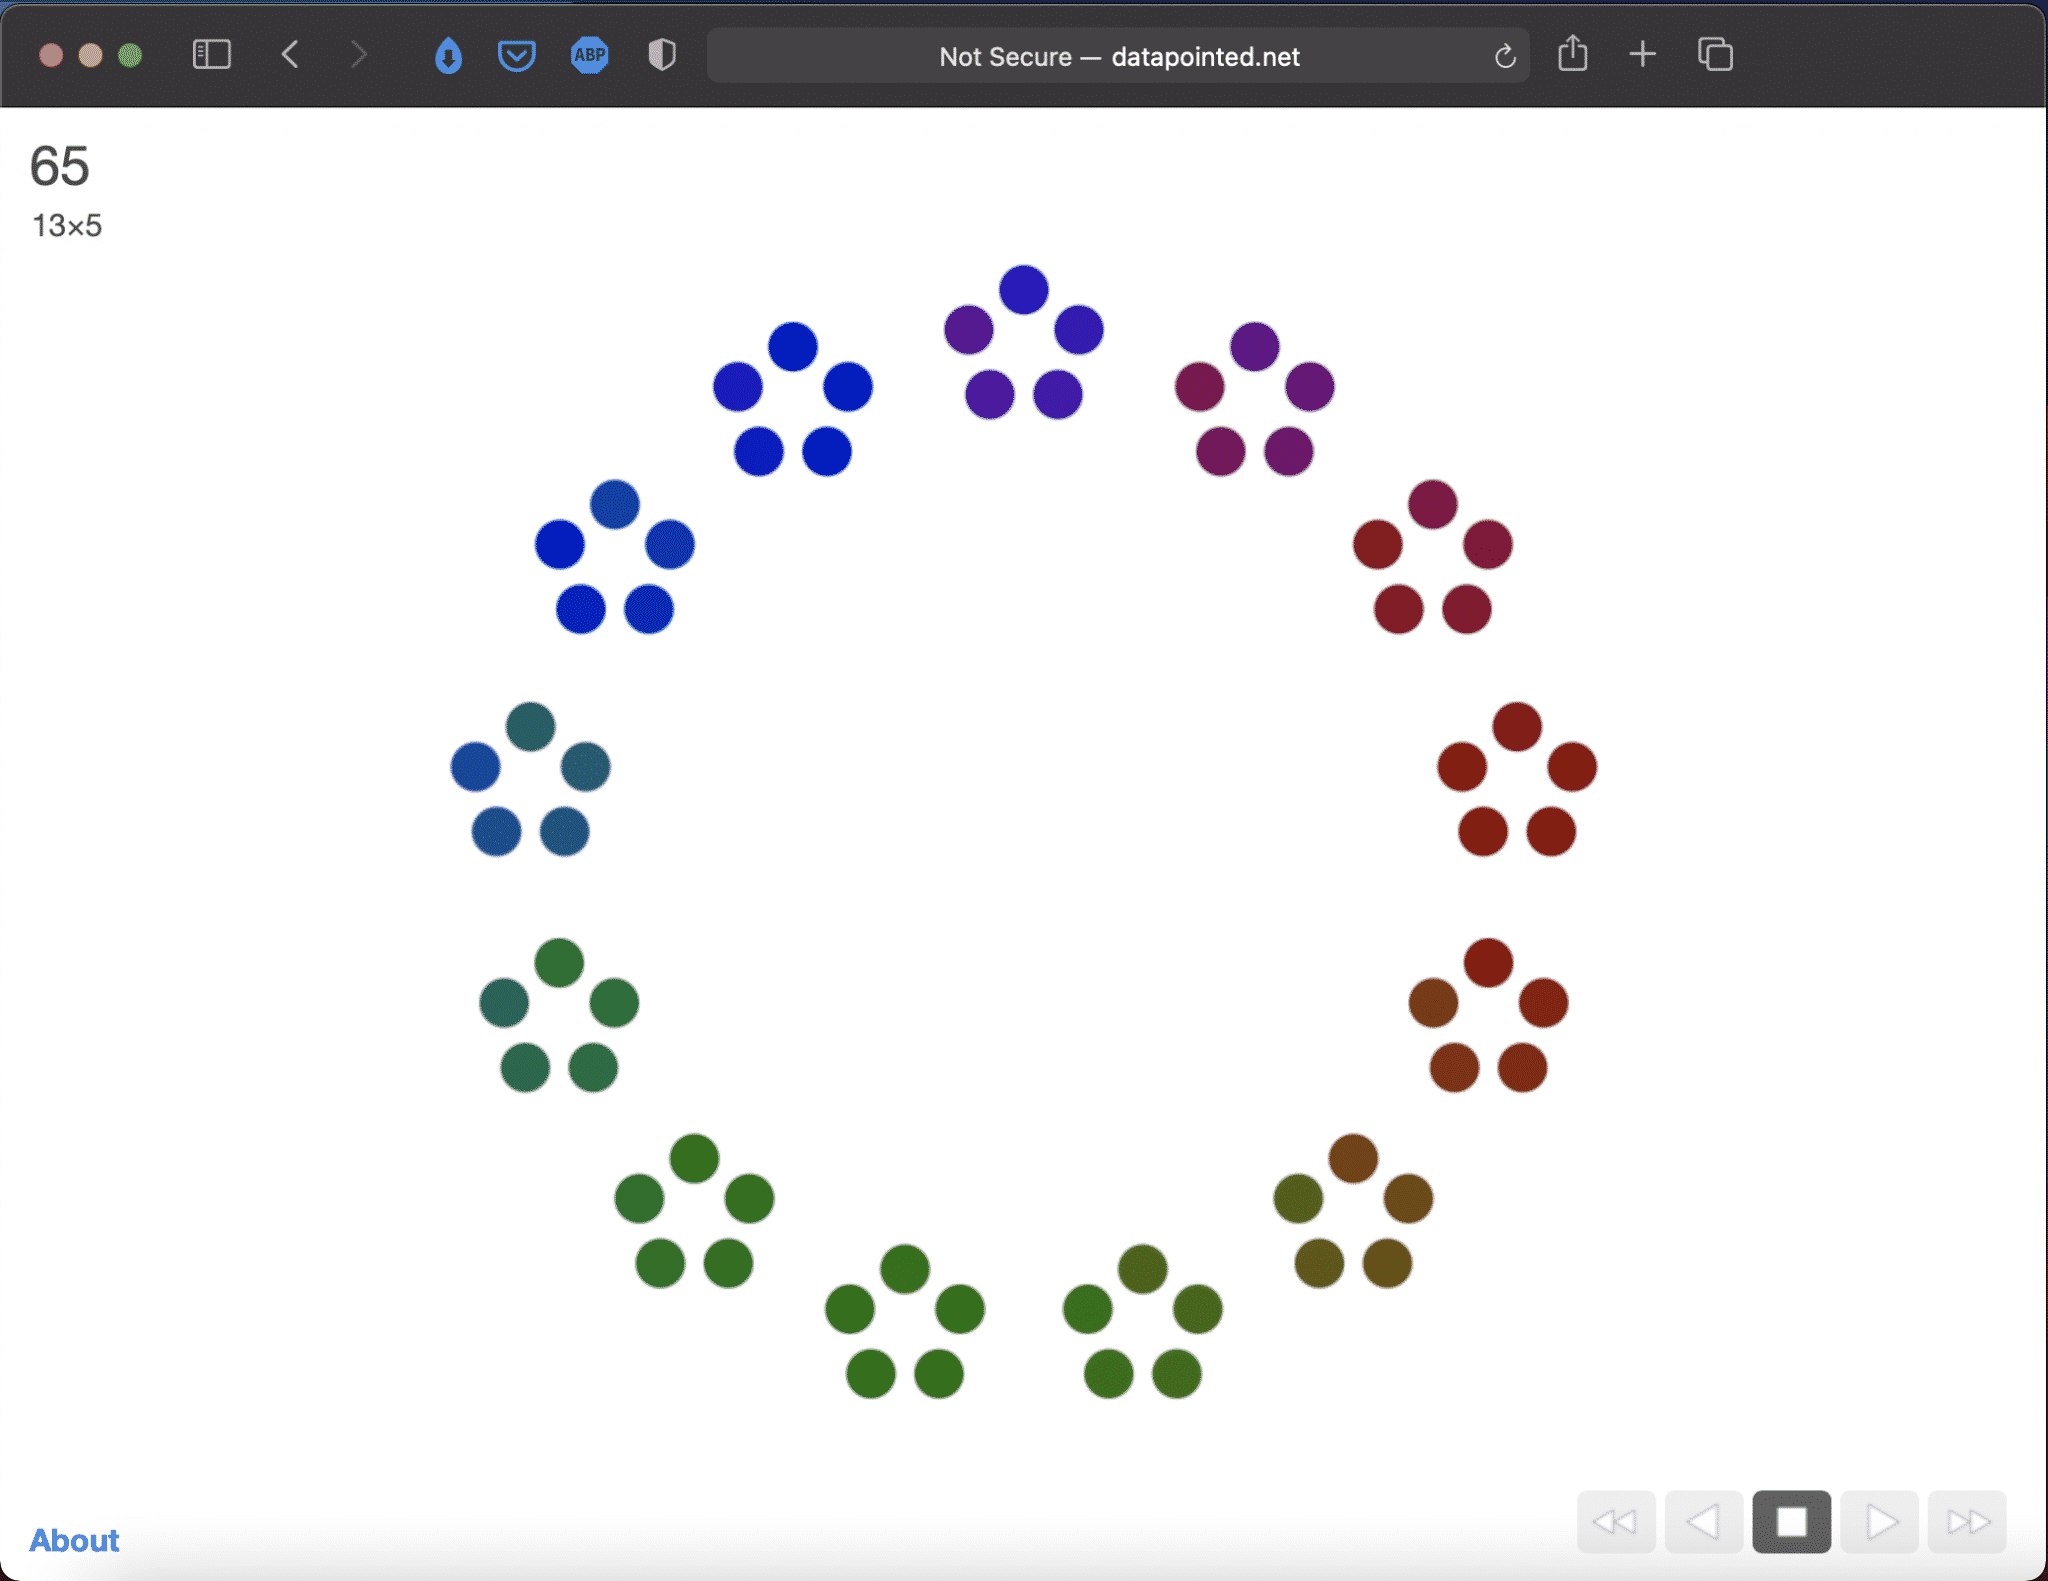The height and width of the screenshot is (1581, 2048).
Task: Reload the current page
Action: click(x=1504, y=56)
